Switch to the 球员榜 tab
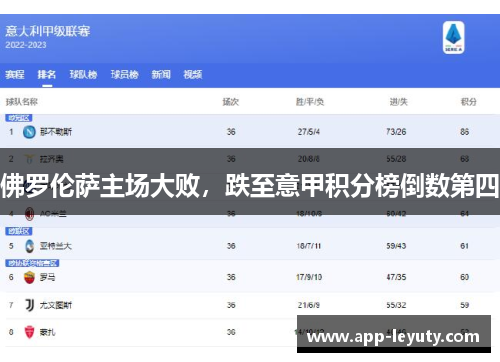 point(124,74)
